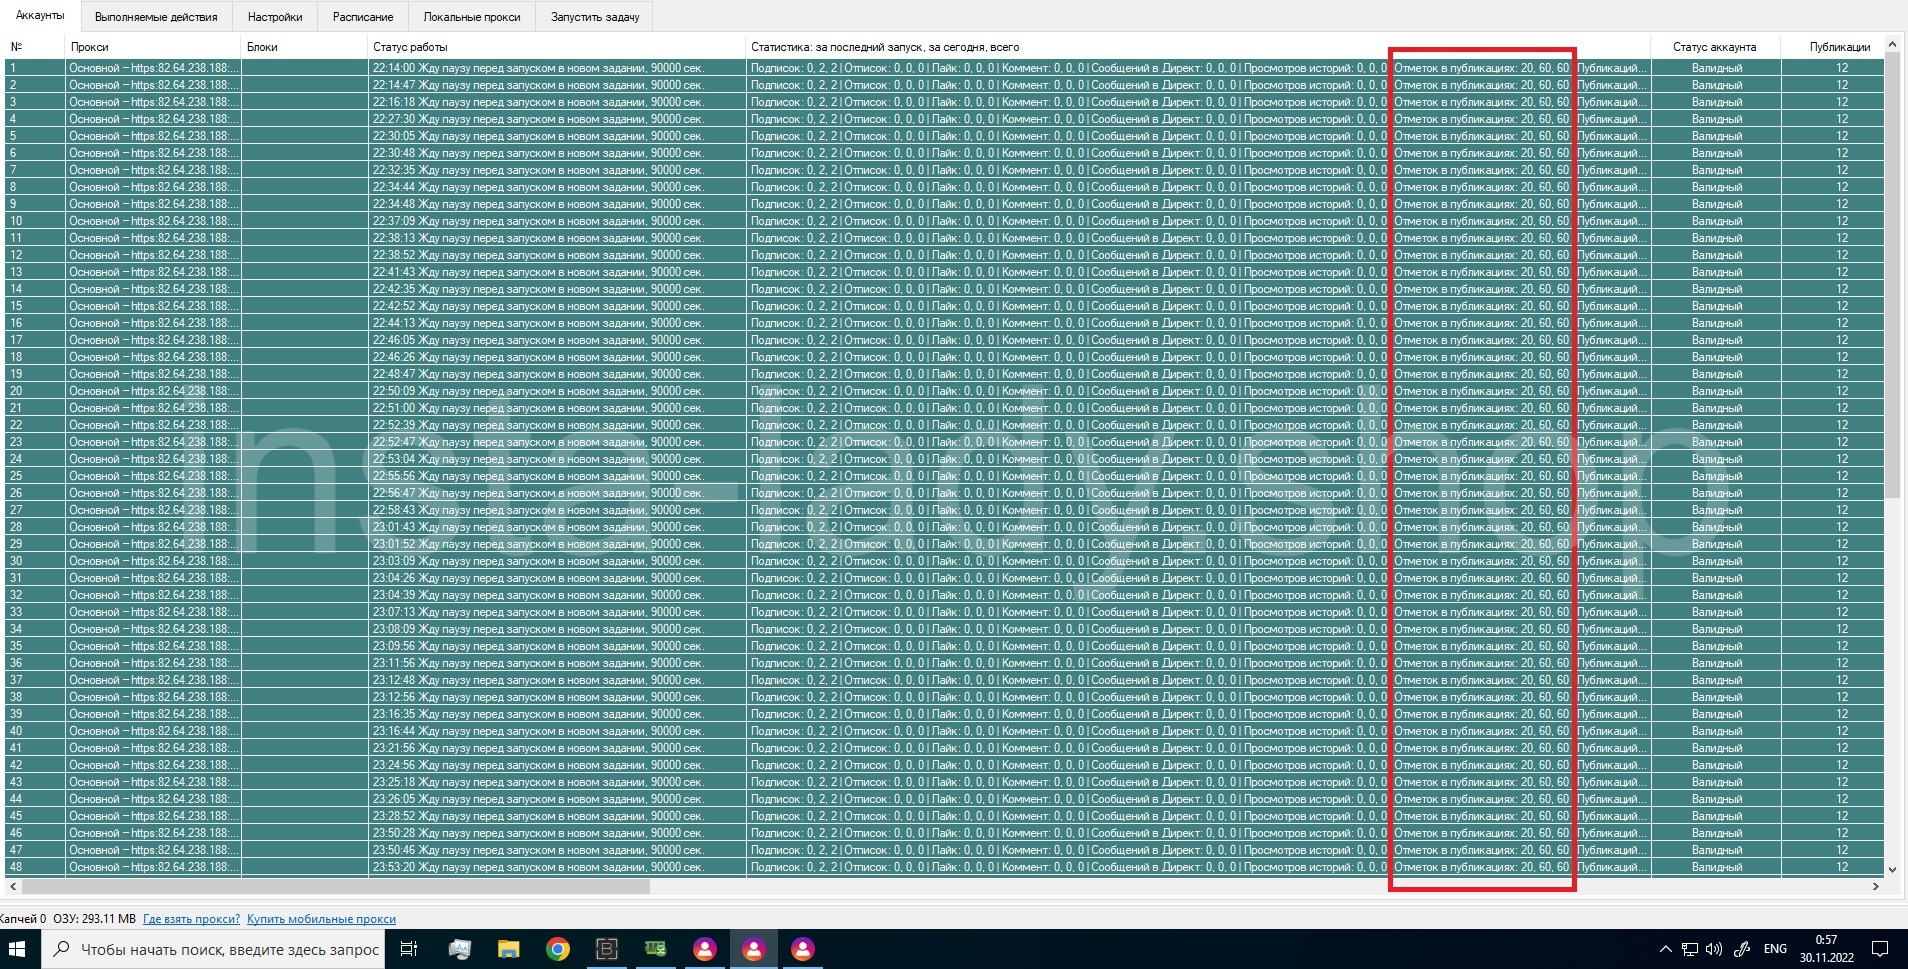
Task: Sort by the Прокси column header
Action: [x=153, y=47]
